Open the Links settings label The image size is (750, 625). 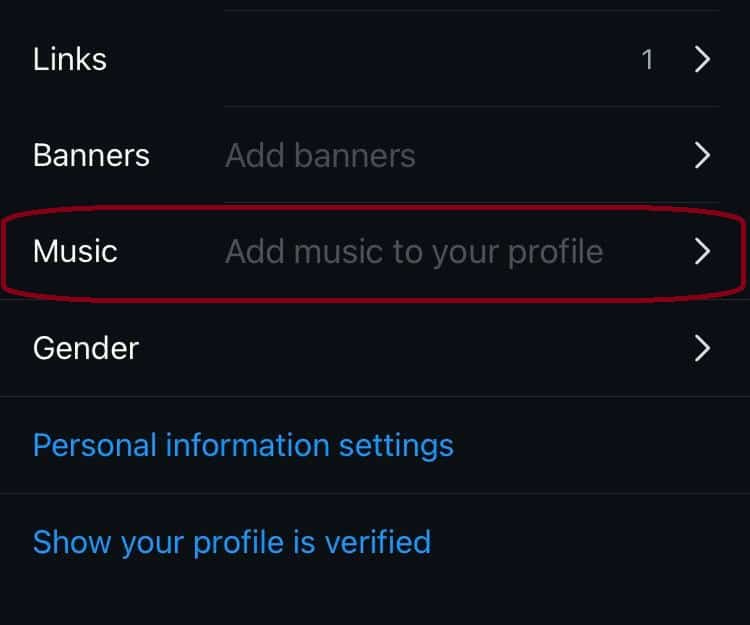click(x=70, y=60)
